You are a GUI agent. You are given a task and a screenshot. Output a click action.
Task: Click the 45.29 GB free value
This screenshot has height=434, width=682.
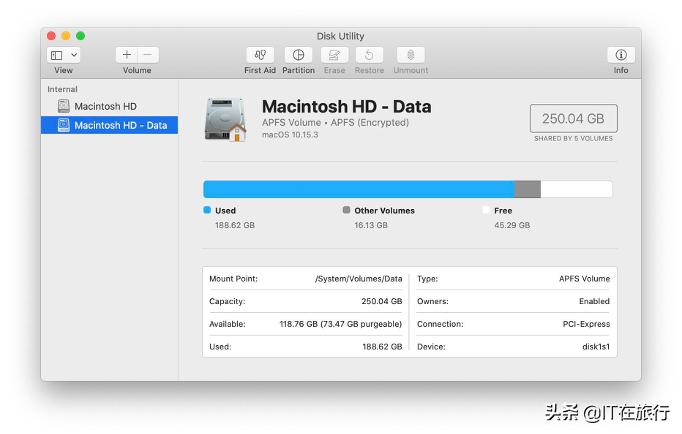512,225
